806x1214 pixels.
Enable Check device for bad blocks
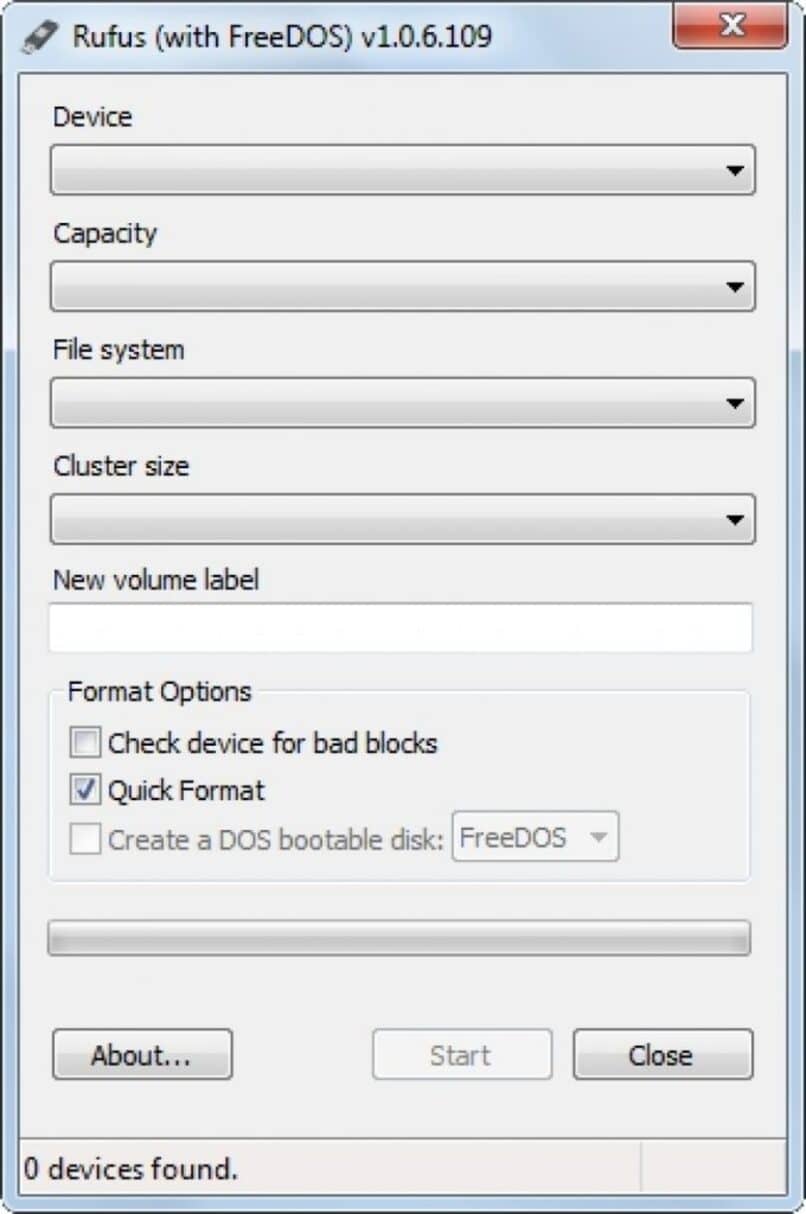click(85, 743)
